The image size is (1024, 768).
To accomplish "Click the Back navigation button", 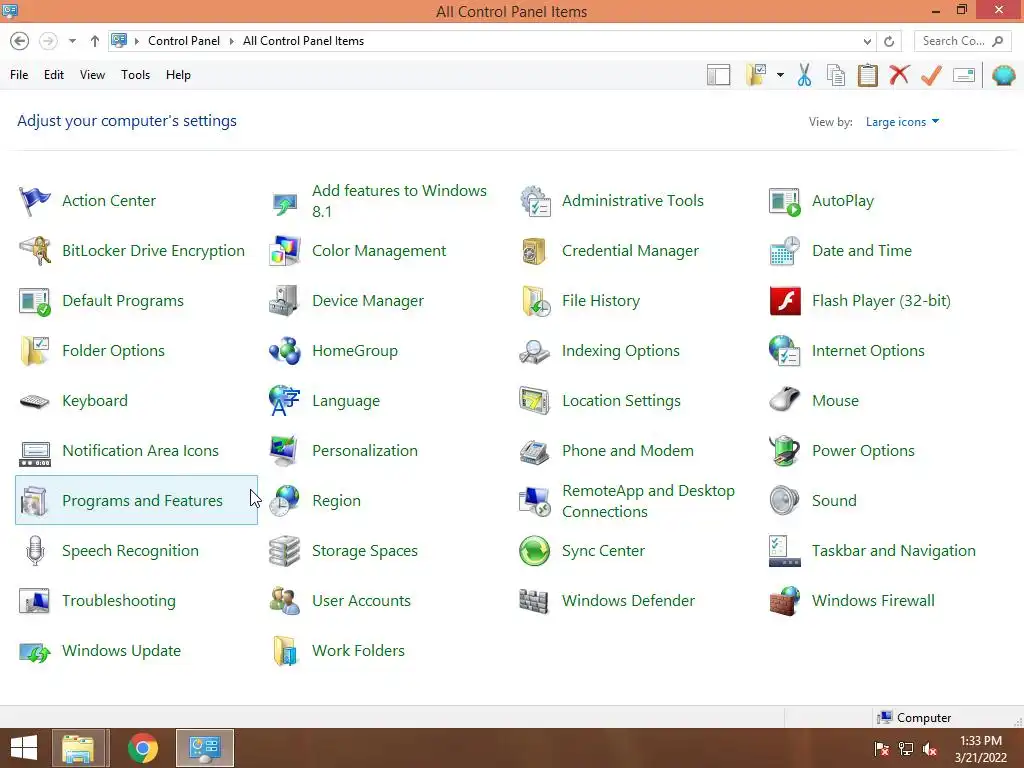I will 20,41.
